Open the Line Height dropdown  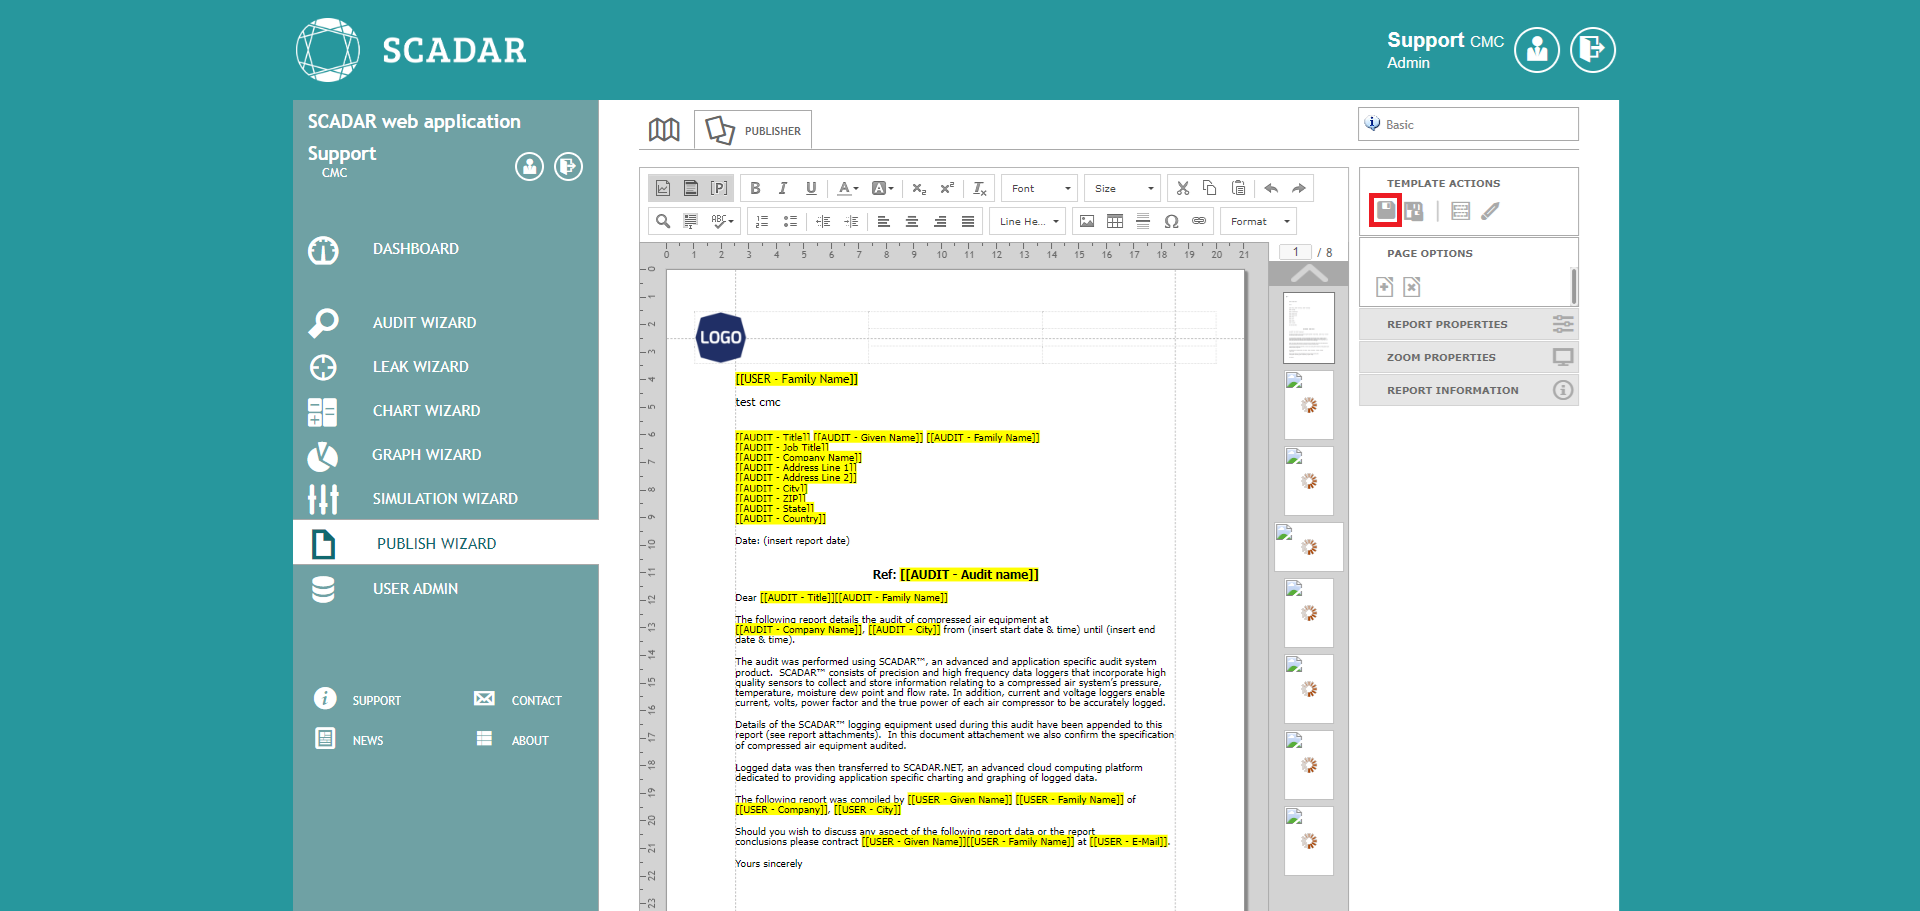click(1028, 221)
